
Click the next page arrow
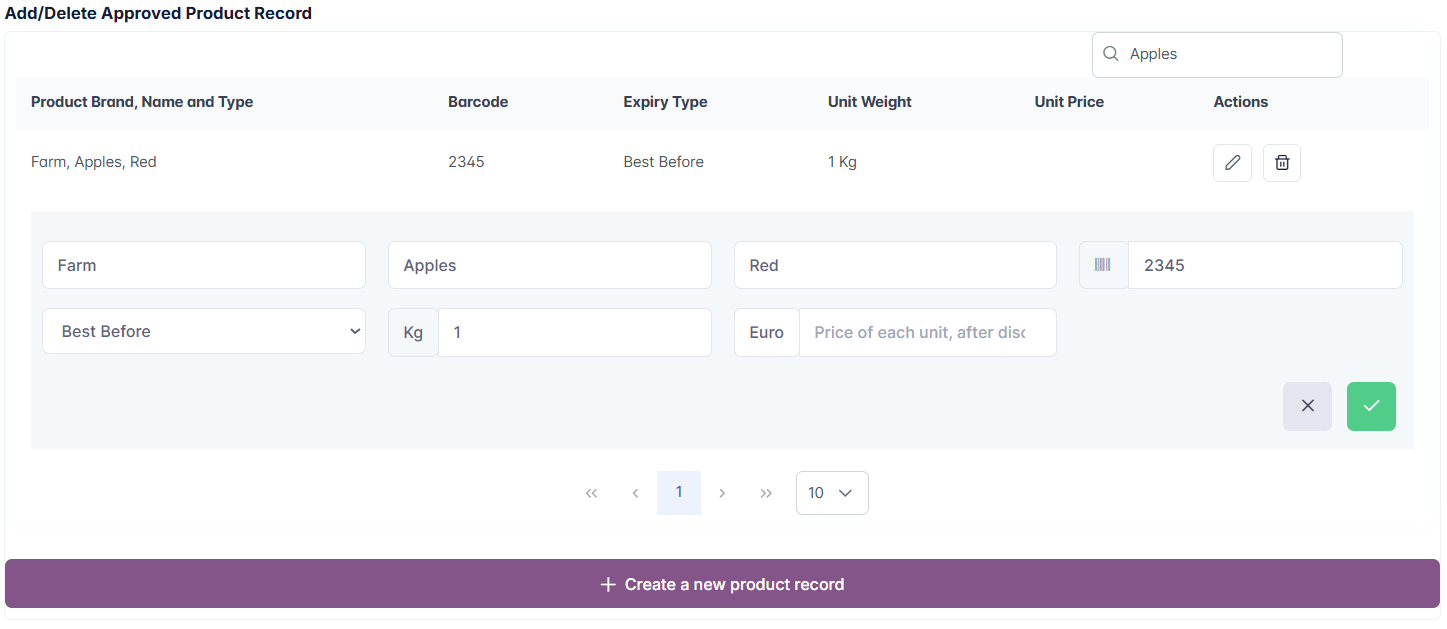coord(722,493)
